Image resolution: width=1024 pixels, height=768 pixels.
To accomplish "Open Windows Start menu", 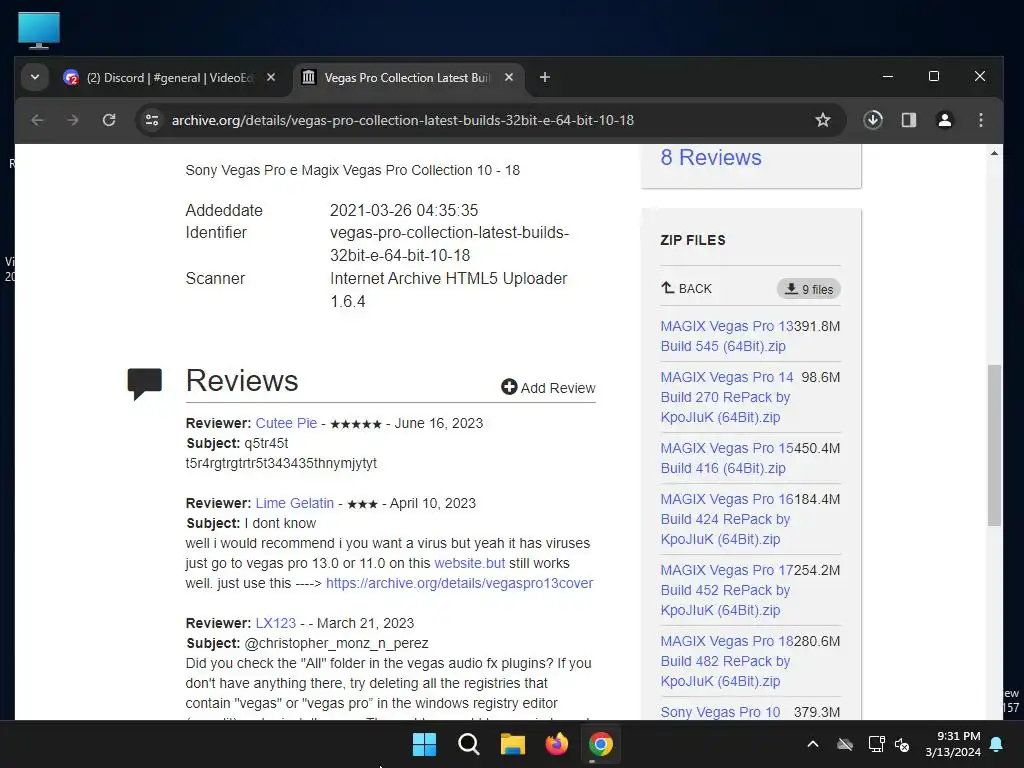I will (424, 744).
